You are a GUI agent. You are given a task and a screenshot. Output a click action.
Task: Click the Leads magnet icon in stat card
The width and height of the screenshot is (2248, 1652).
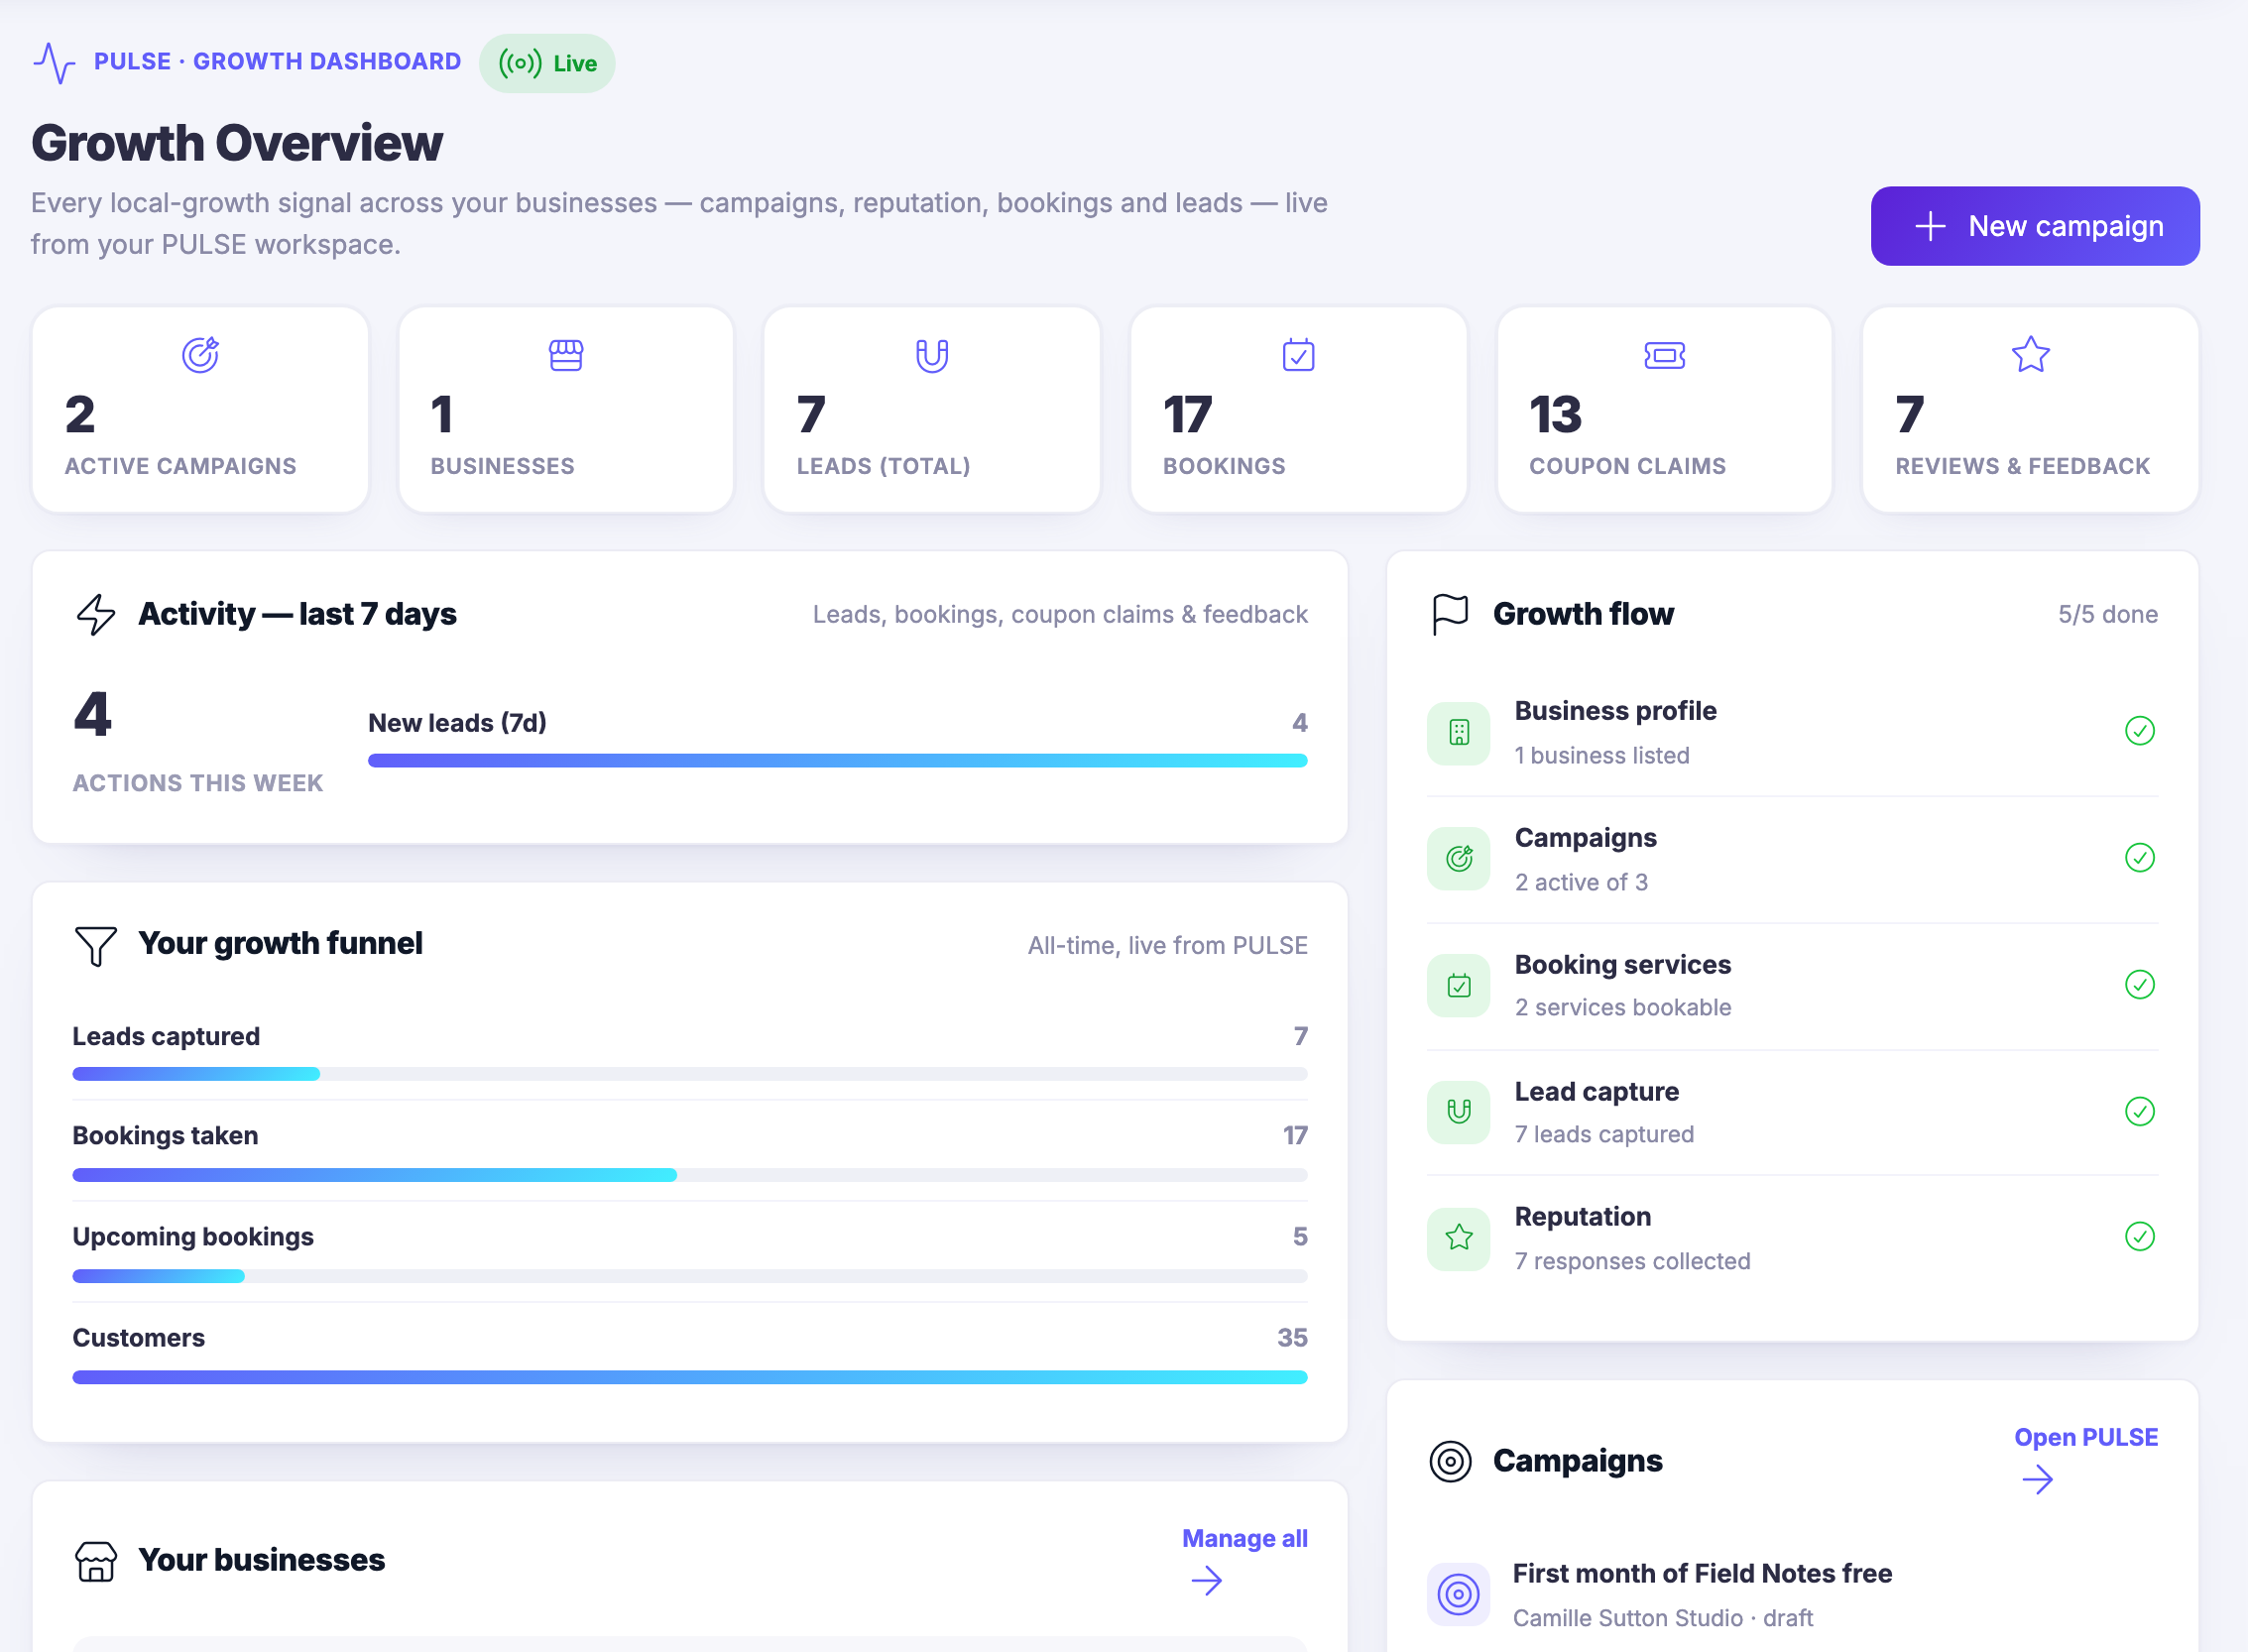932,355
